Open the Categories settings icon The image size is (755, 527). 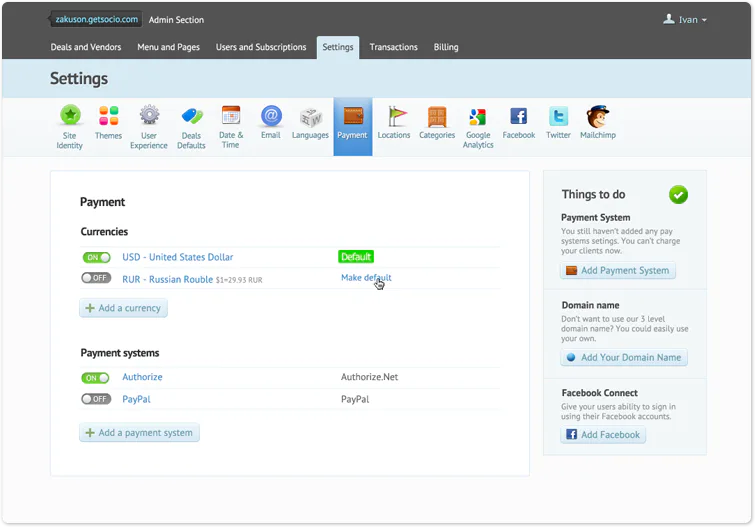click(437, 116)
